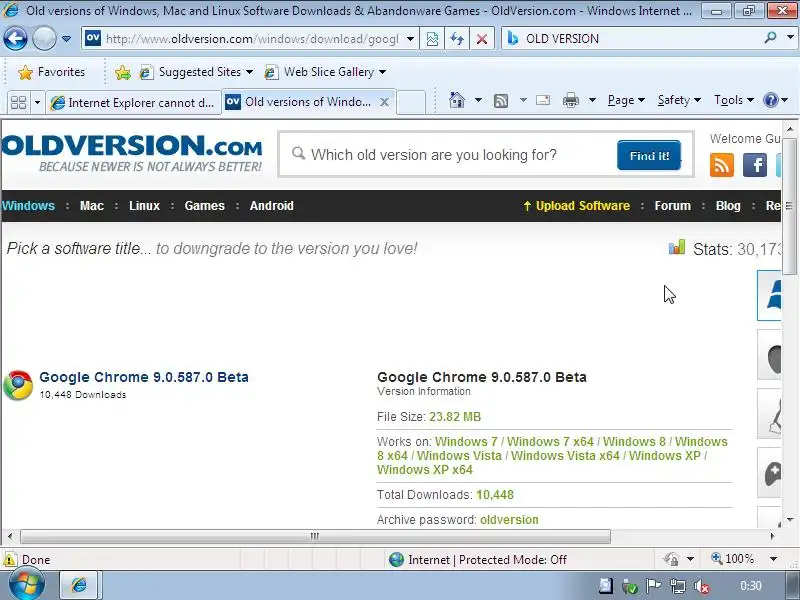Expand the Home button dropdown arrow
The width and height of the screenshot is (800, 600).
click(478, 100)
